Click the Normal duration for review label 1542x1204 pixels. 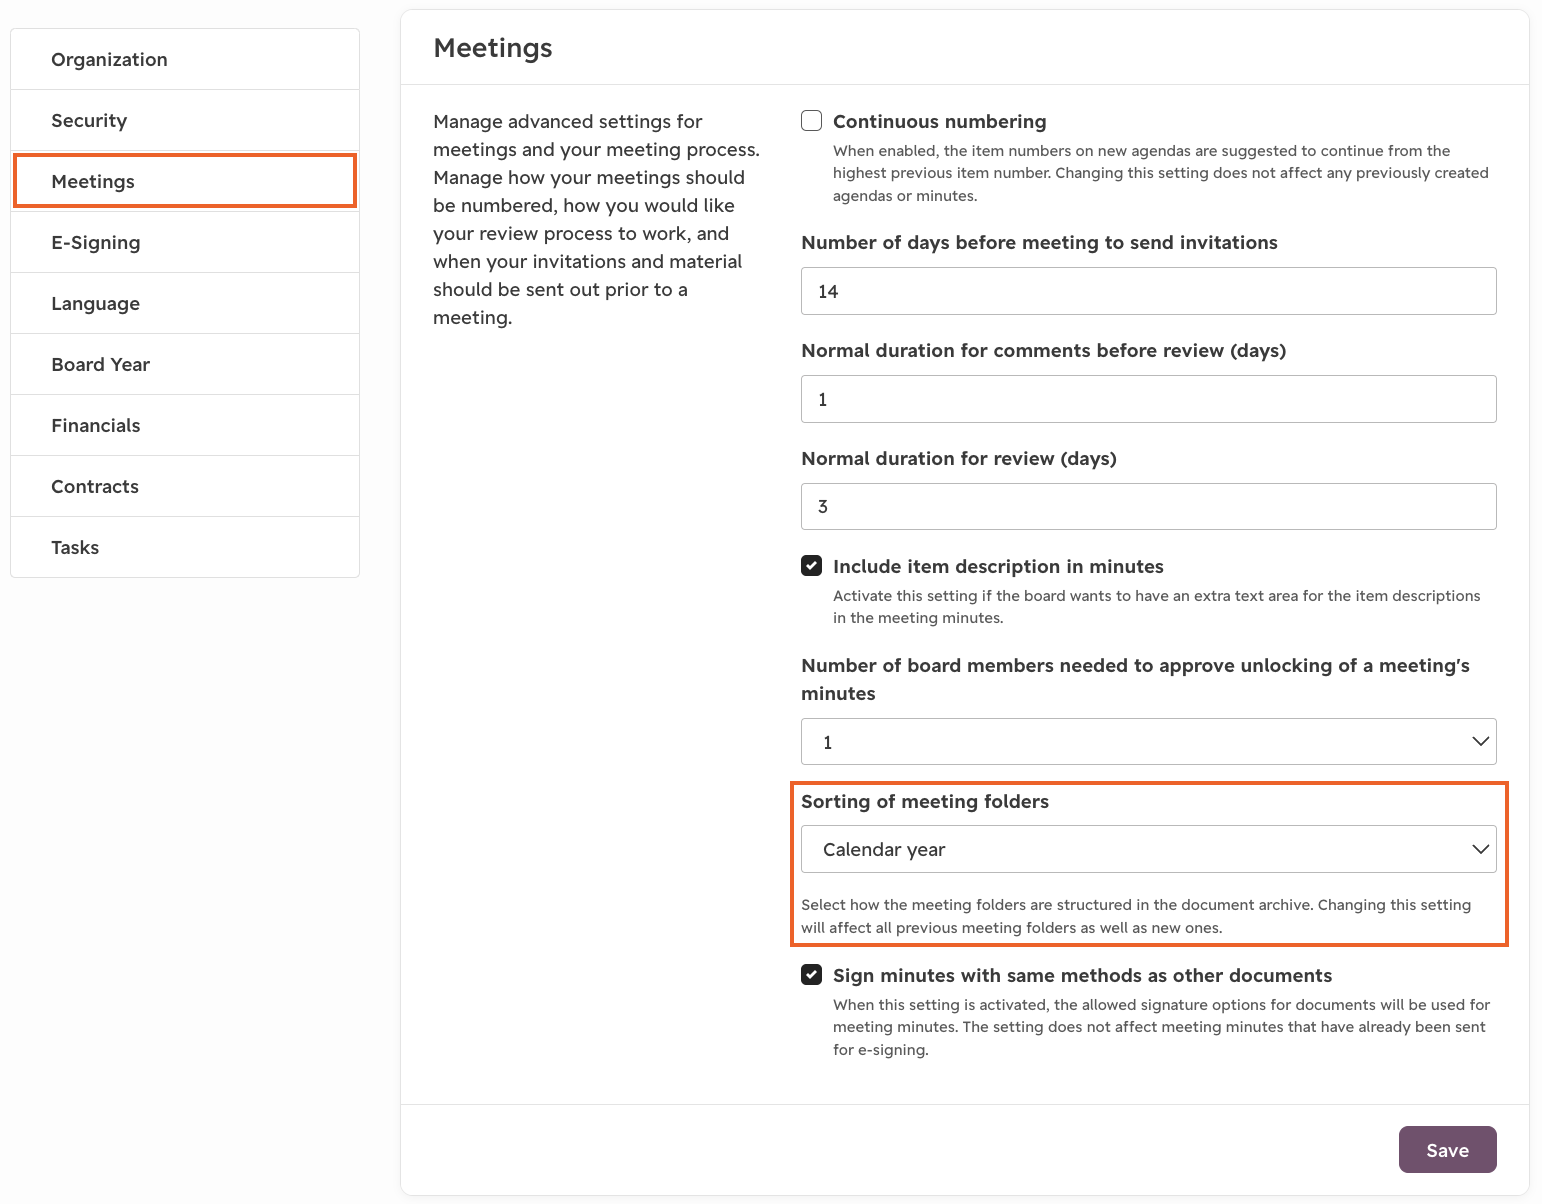coord(959,458)
